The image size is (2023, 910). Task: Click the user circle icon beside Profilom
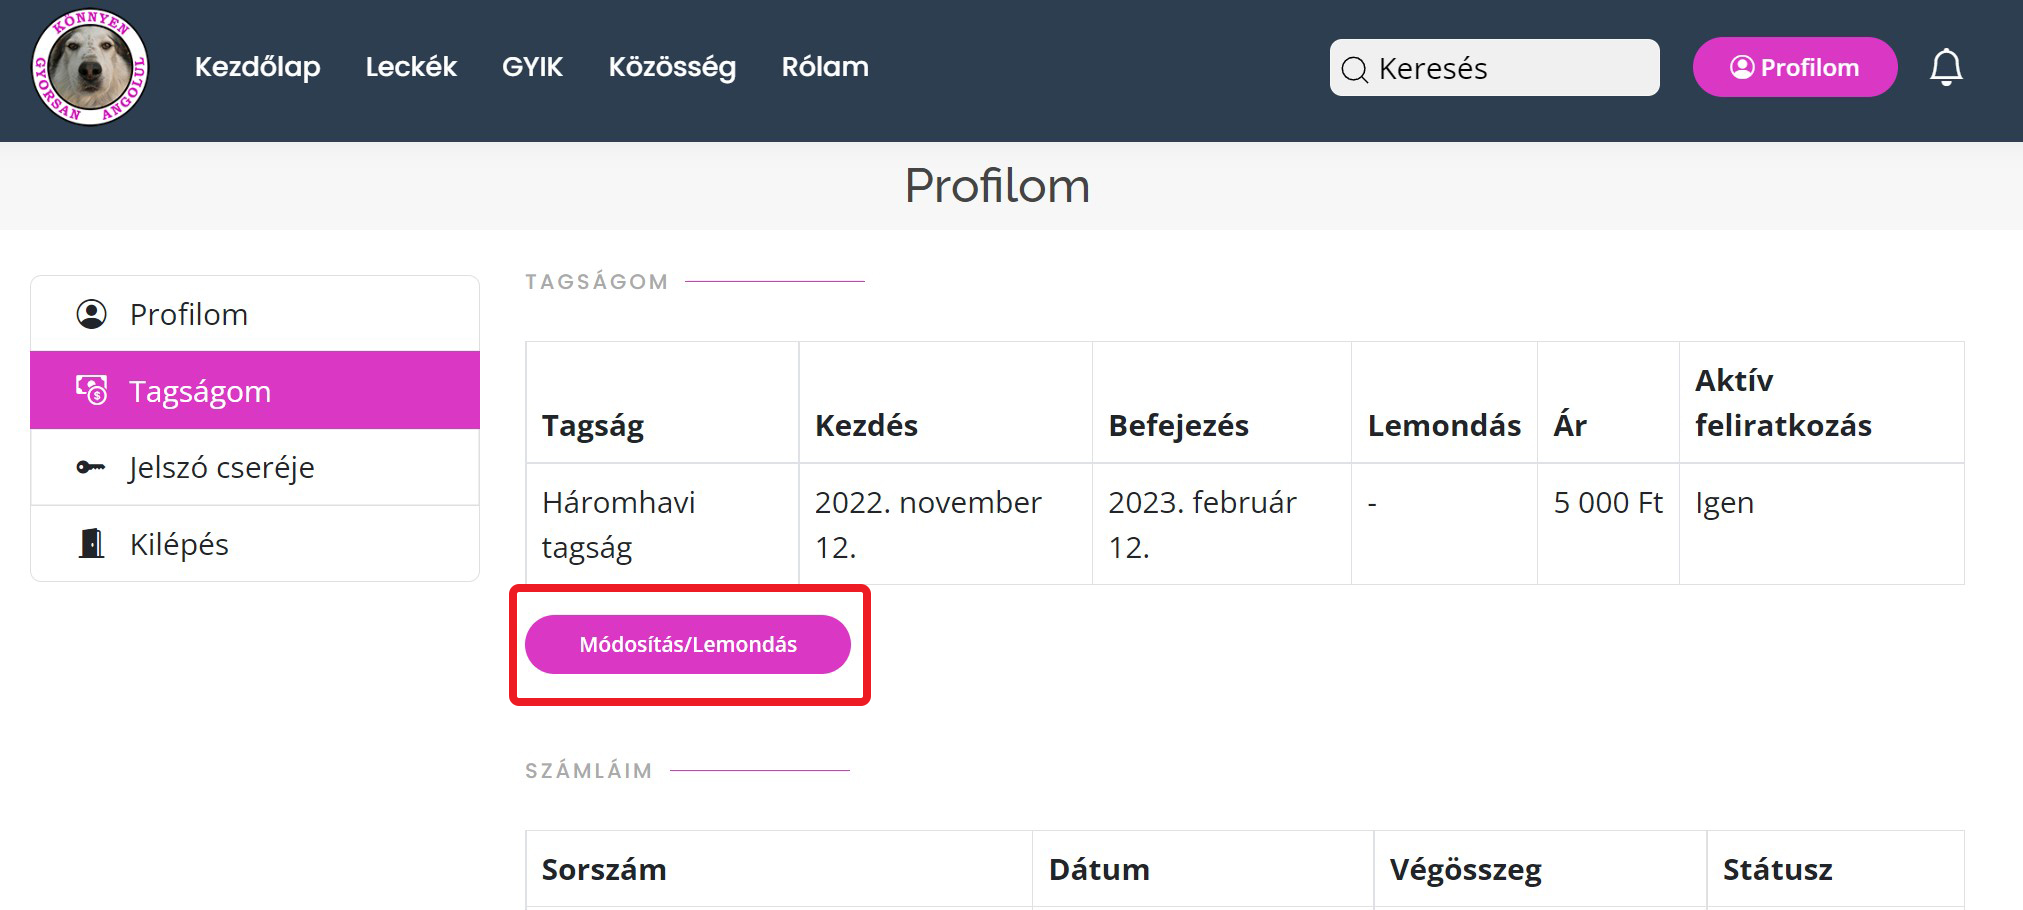pyautogui.click(x=92, y=314)
